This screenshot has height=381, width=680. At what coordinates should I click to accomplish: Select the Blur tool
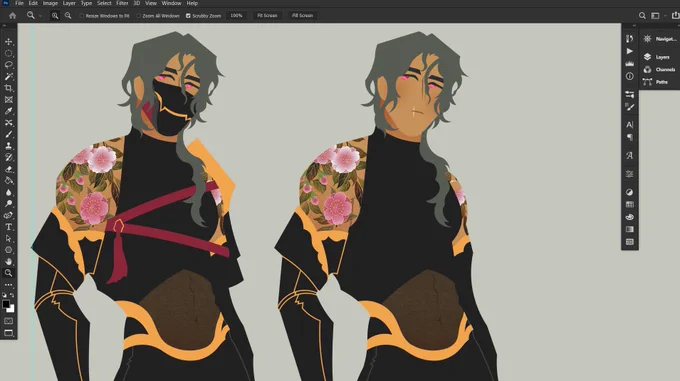(x=8, y=192)
